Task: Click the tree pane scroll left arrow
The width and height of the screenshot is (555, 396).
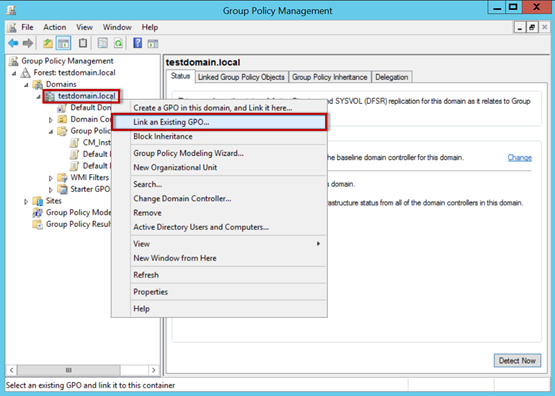Action: coord(12,370)
